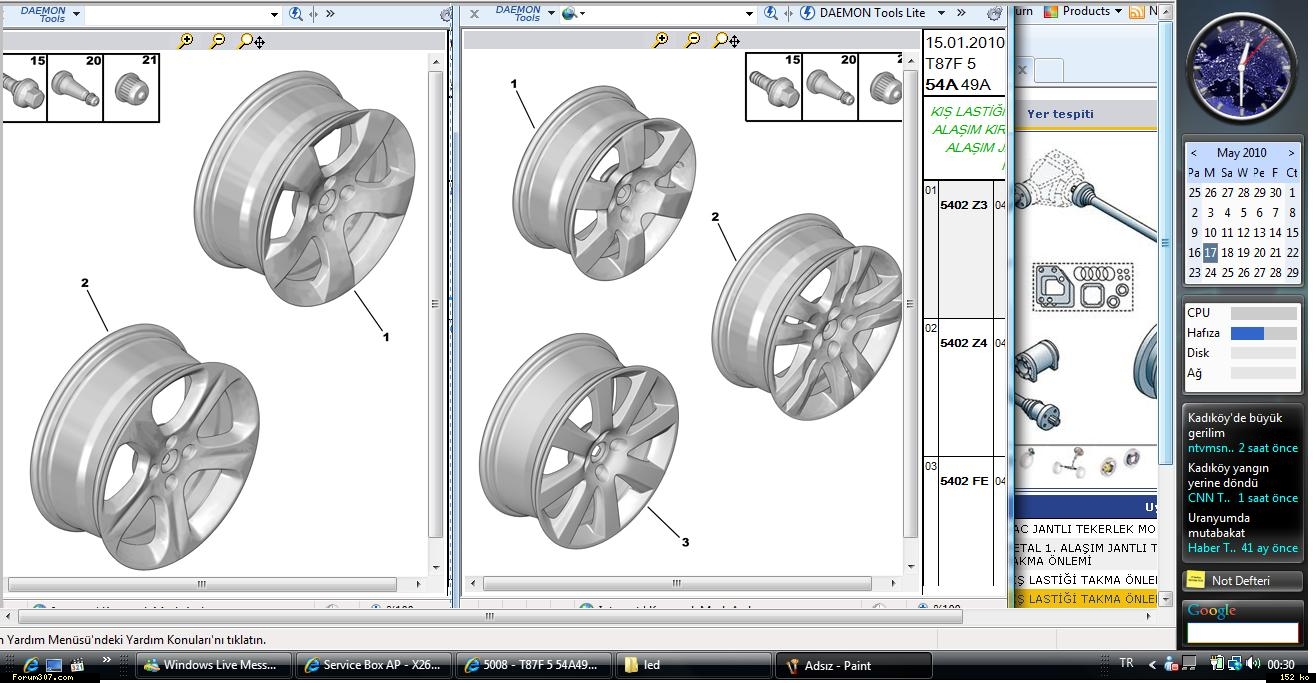Expand the DAEMON Tools Lite dropdown arrow
This screenshot has width=1316, height=683.
coord(941,14)
